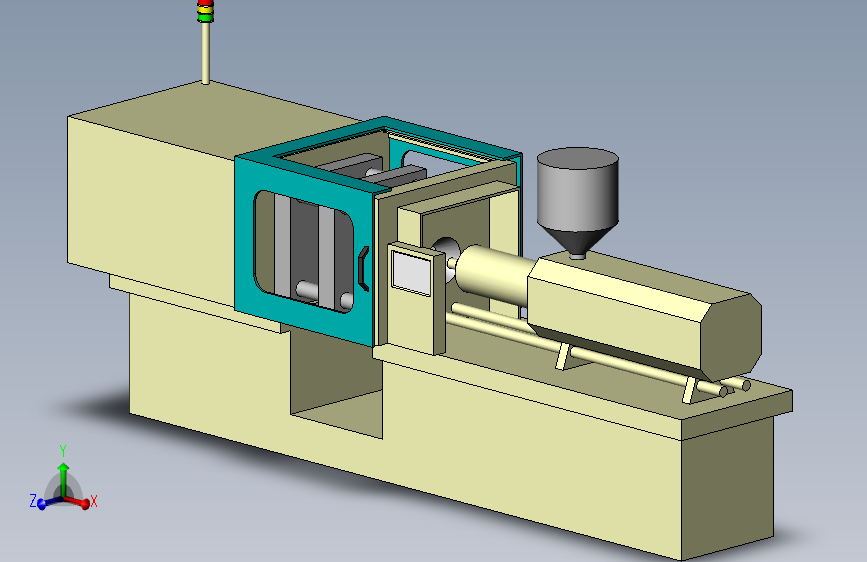The image size is (867, 562).
Task: Click the red X axis of the orientation triad
Action: coord(78,502)
